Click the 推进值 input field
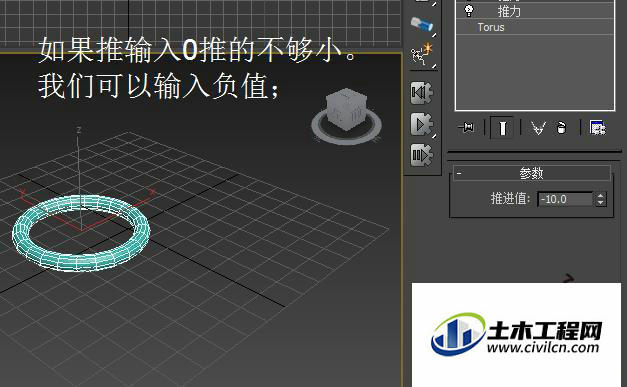Viewport: 627px width, 387px height. click(x=565, y=199)
